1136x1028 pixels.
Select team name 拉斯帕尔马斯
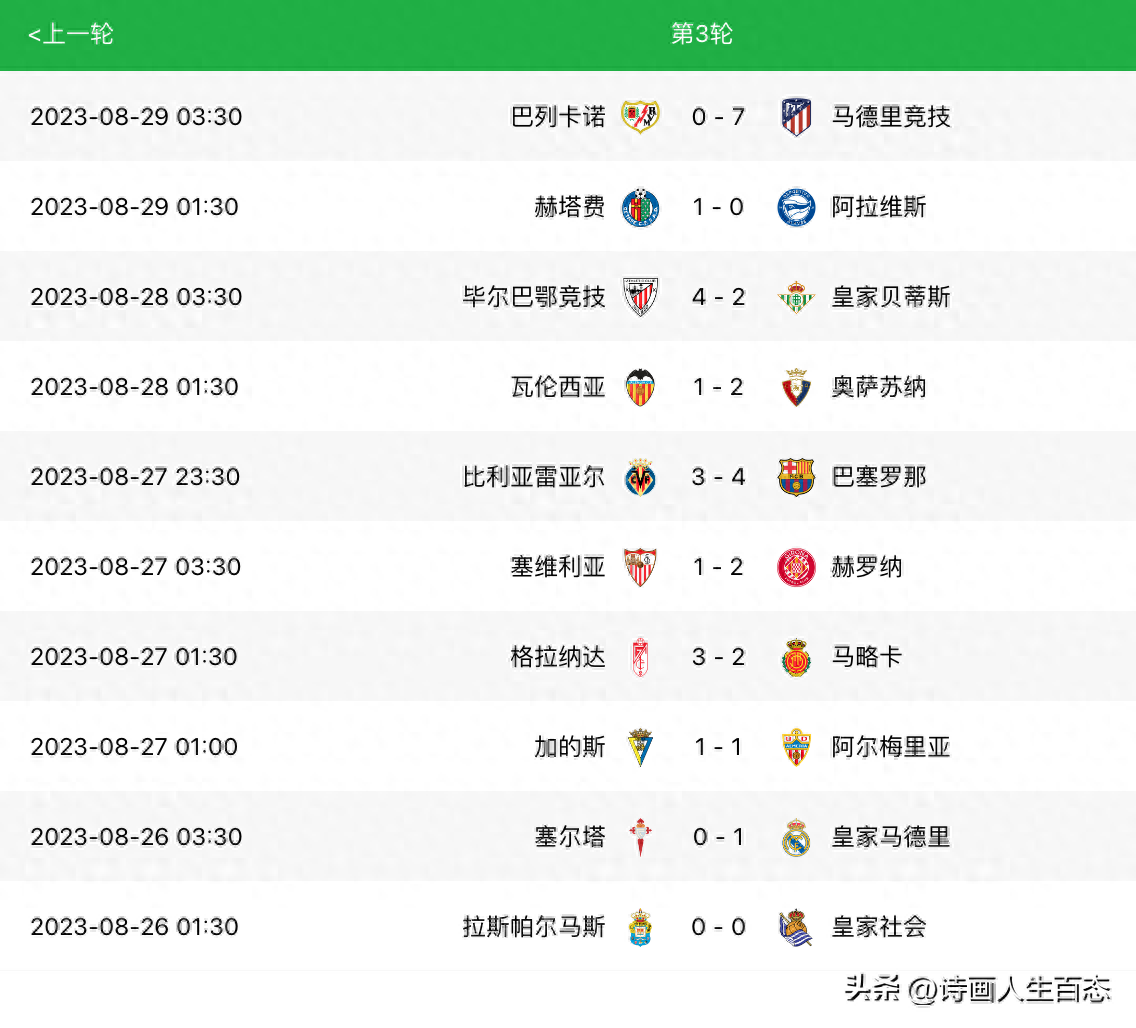[x=534, y=927]
